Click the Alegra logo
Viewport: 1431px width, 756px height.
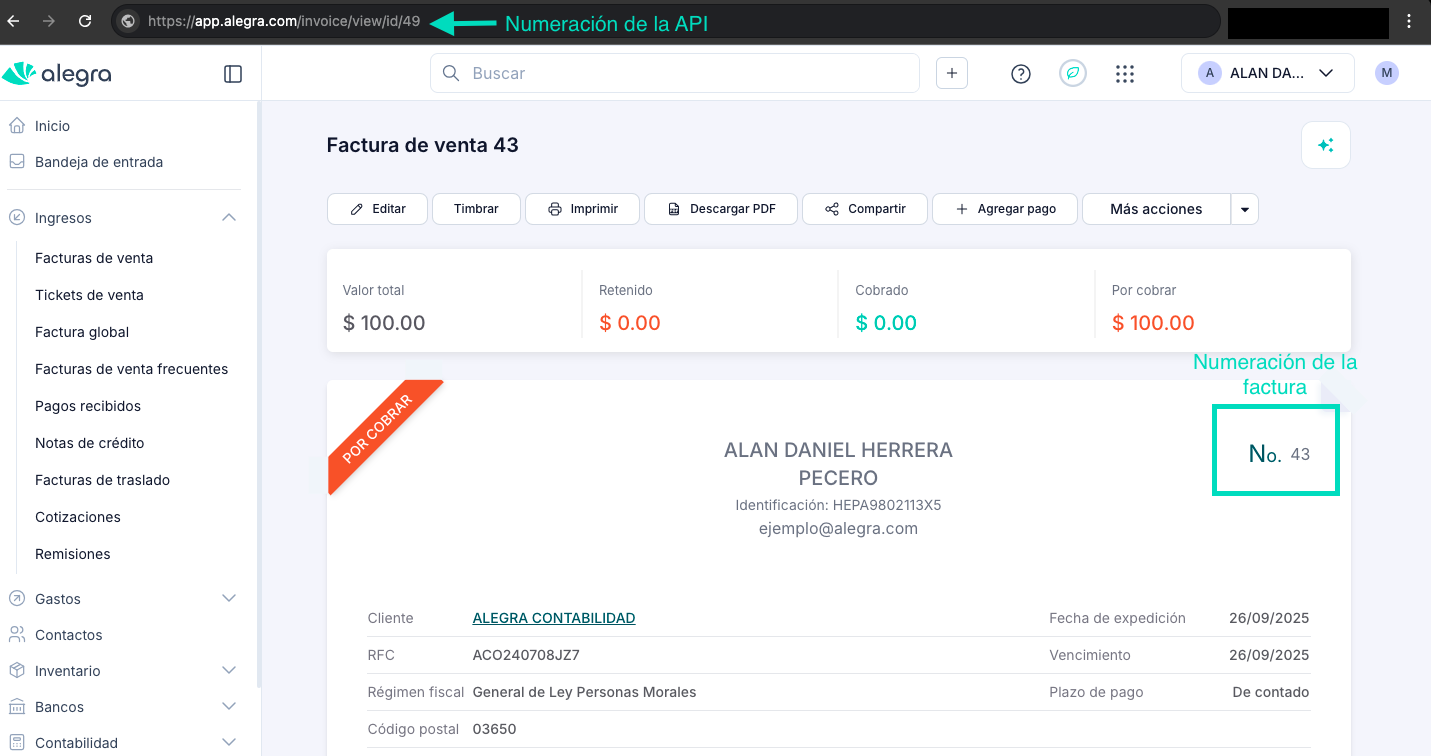[57, 73]
